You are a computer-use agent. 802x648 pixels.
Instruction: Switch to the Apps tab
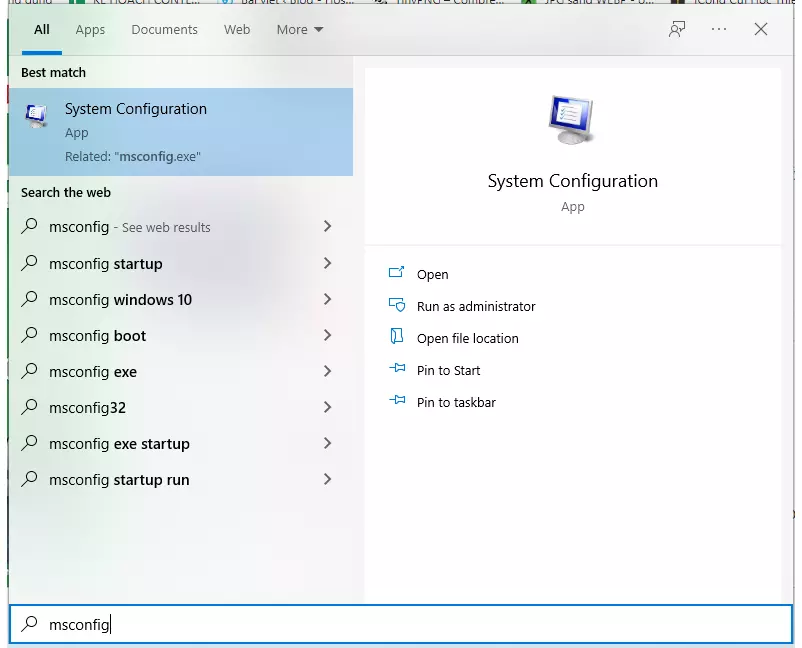coord(90,30)
